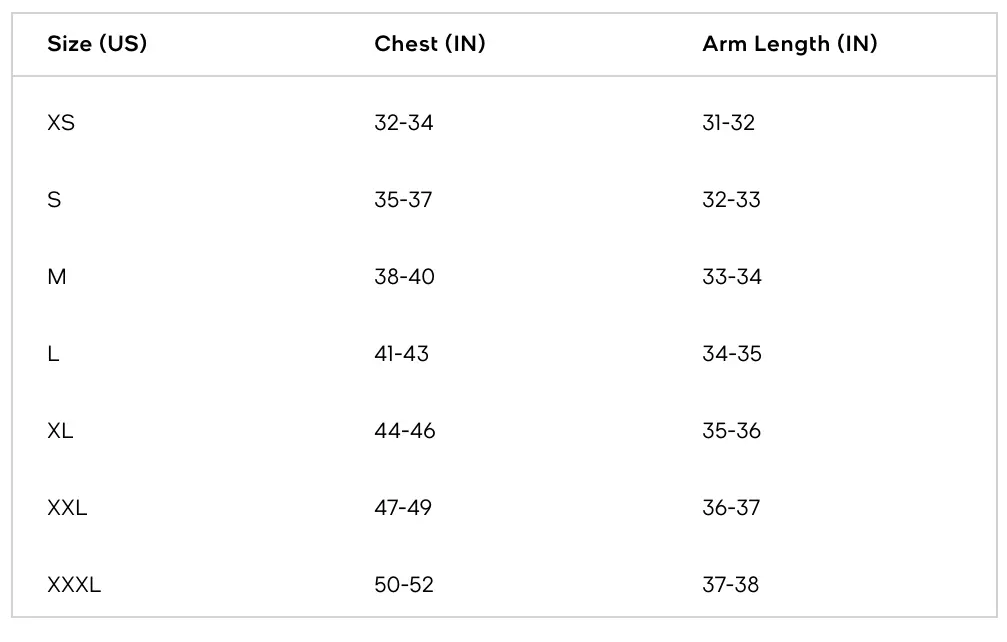Select the XS size row label
1007x642 pixels.
(x=61, y=123)
